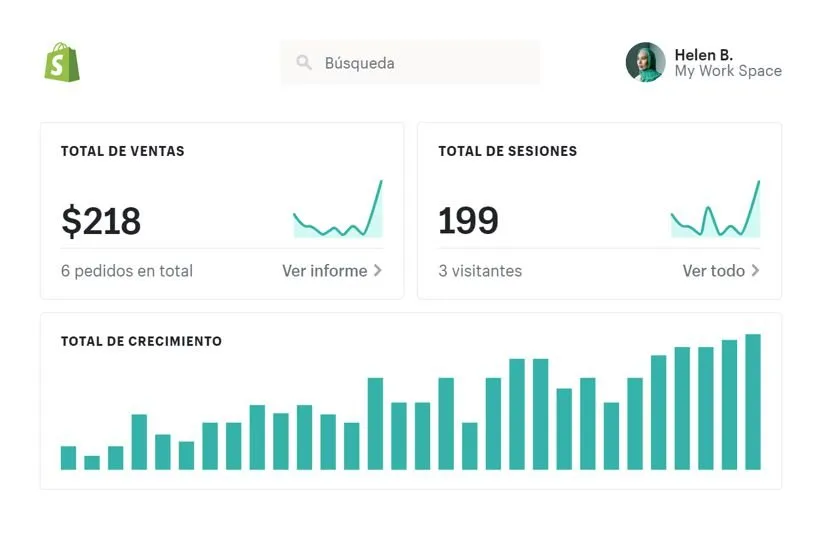
Task: Click the 6 pedidos en total text
Action: (x=127, y=270)
